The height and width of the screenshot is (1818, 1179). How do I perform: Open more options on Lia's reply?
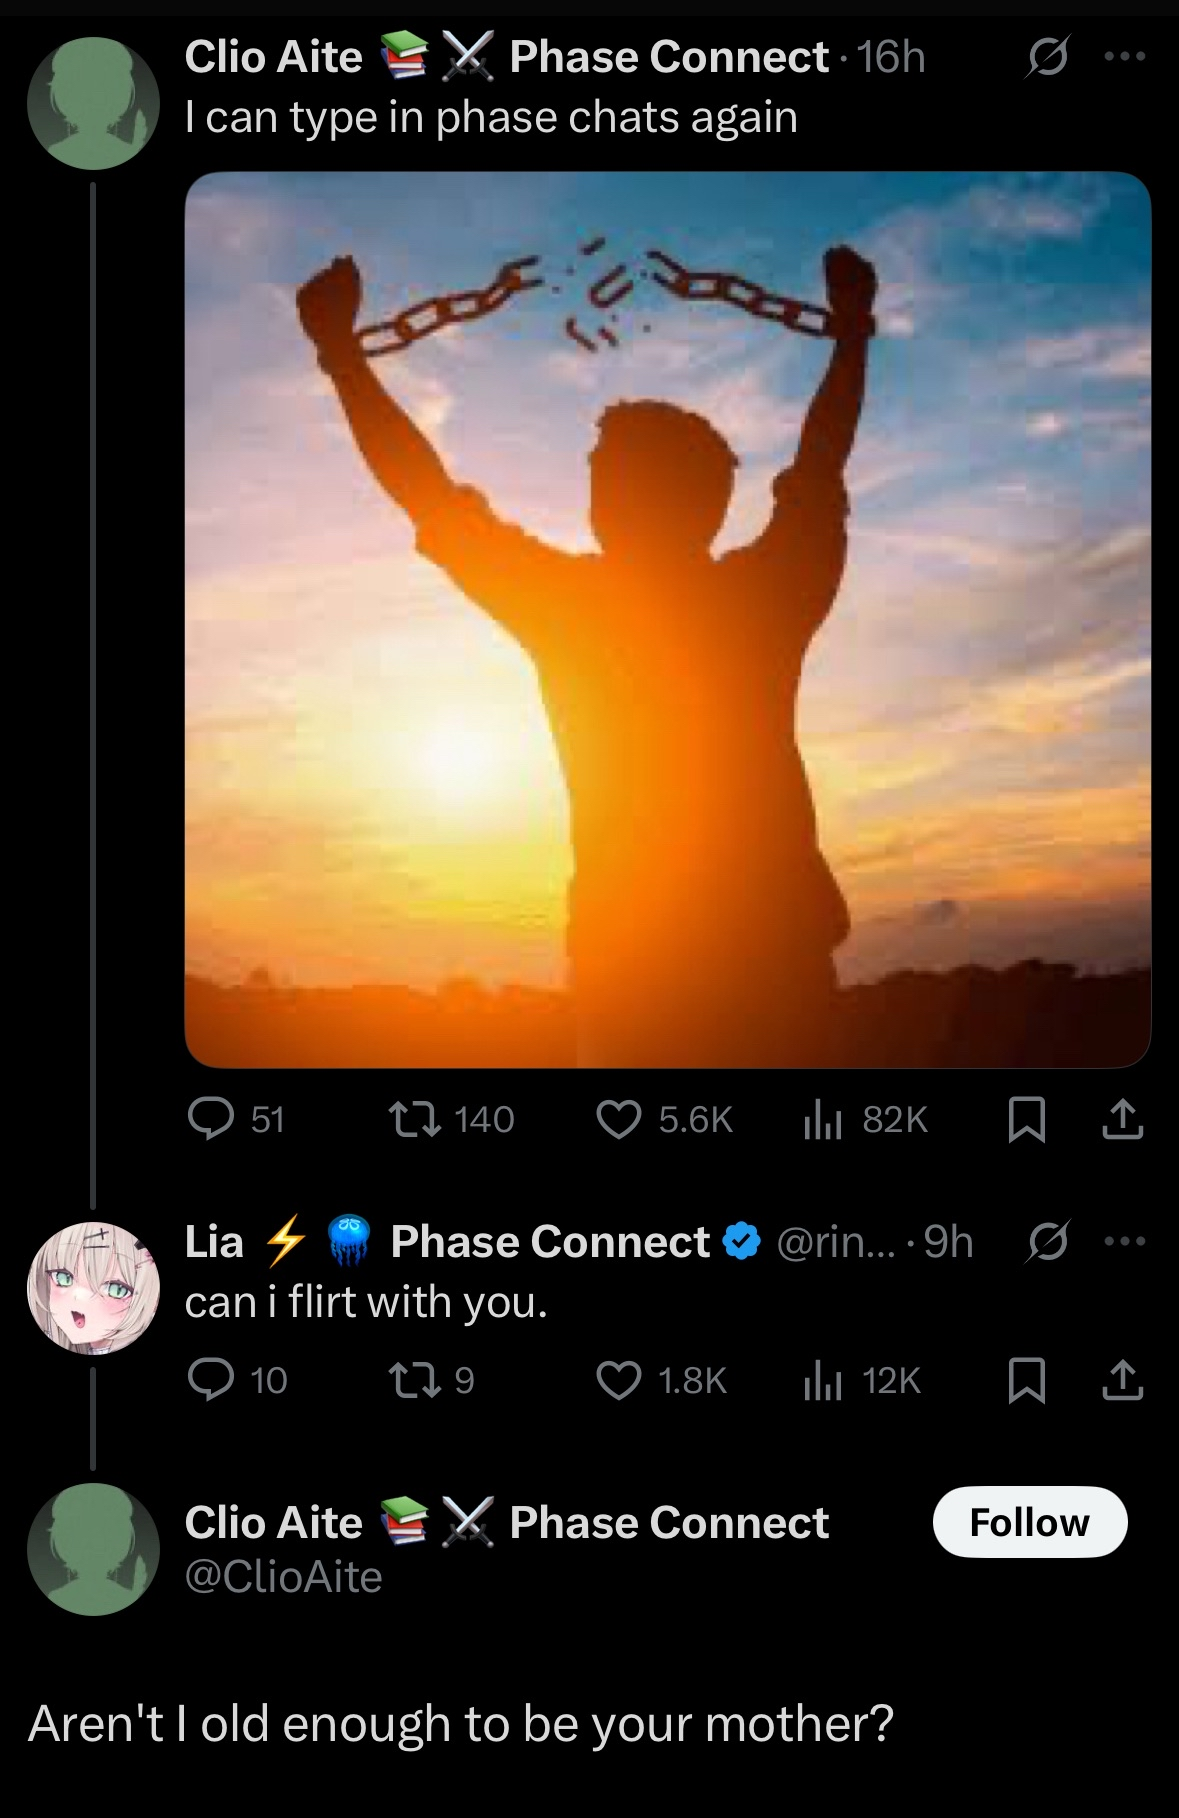point(1125,1241)
